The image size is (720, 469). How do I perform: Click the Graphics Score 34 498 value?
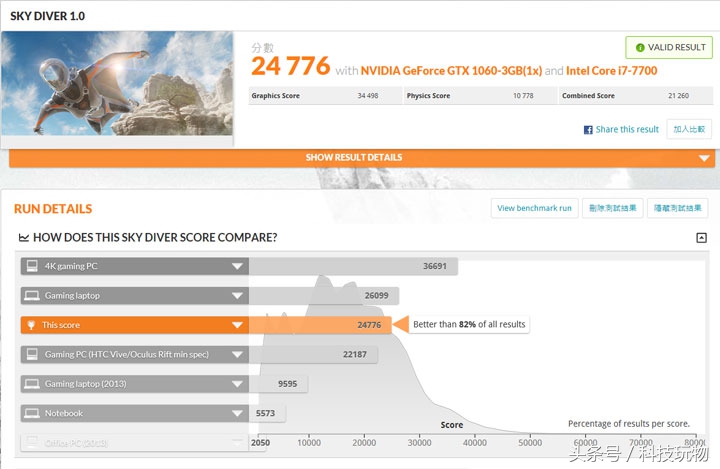368,96
